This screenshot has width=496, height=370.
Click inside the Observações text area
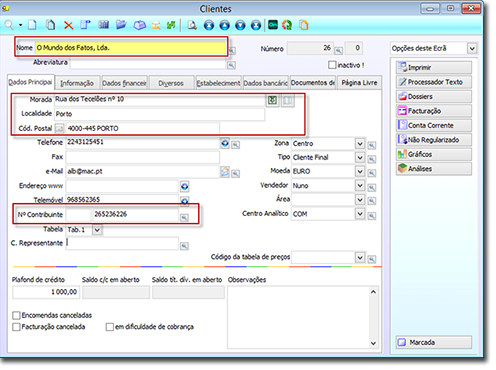[298, 317]
